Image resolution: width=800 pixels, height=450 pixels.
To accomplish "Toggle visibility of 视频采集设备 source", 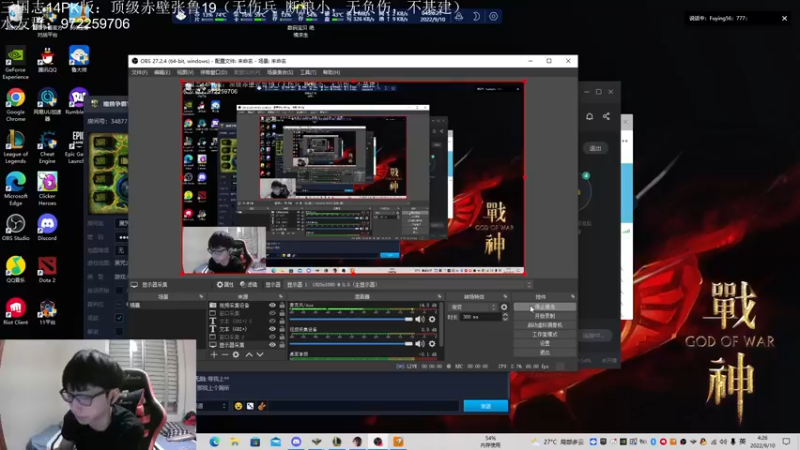I will click(272, 306).
